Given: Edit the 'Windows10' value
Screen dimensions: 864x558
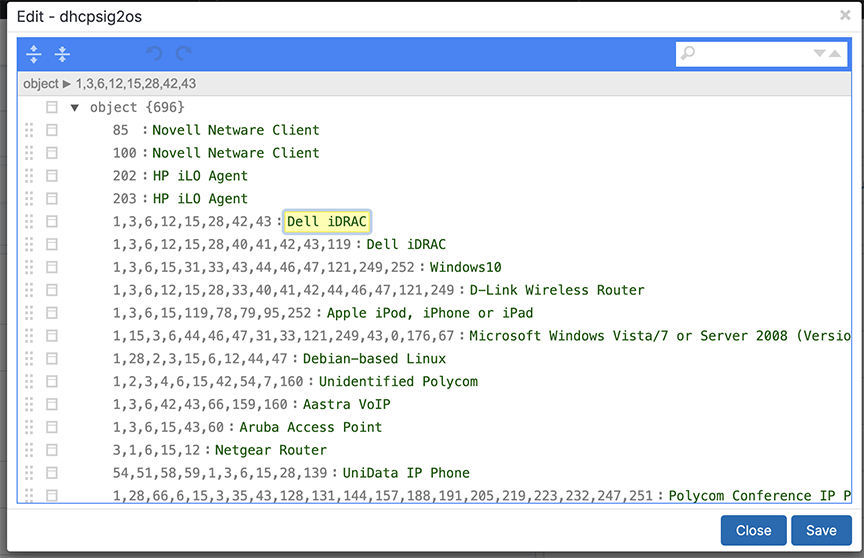Looking at the screenshot, I should (466, 267).
